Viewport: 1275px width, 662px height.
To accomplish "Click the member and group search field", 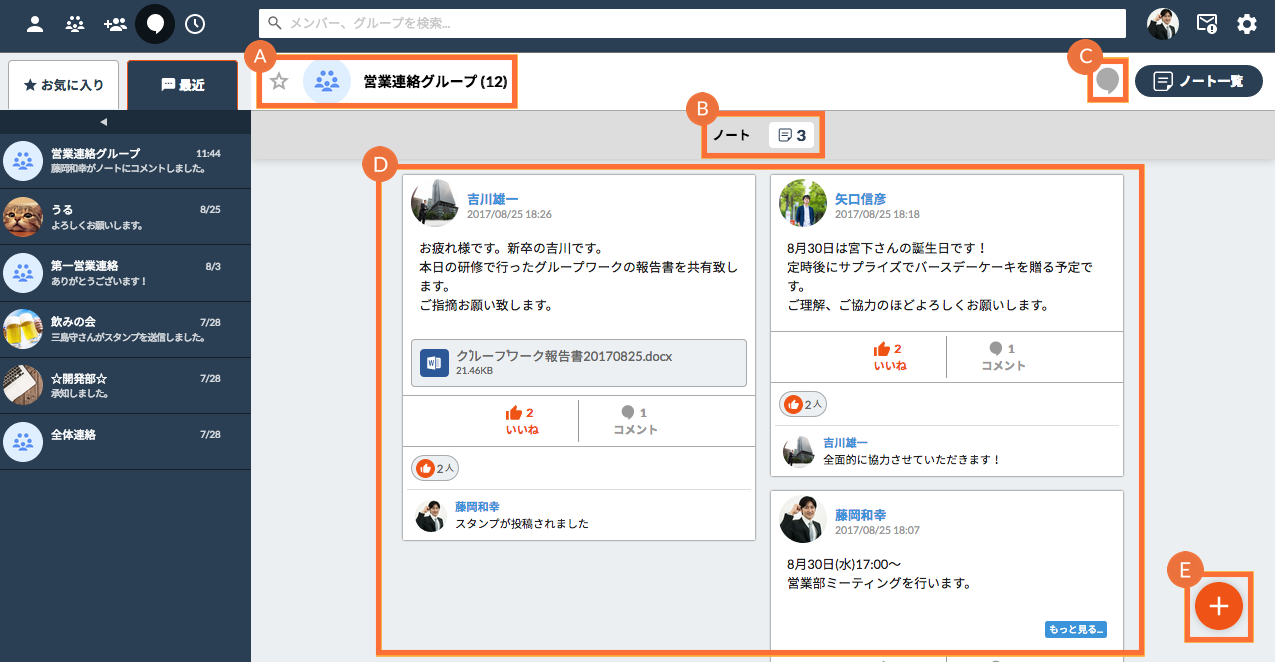I will 690,23.
